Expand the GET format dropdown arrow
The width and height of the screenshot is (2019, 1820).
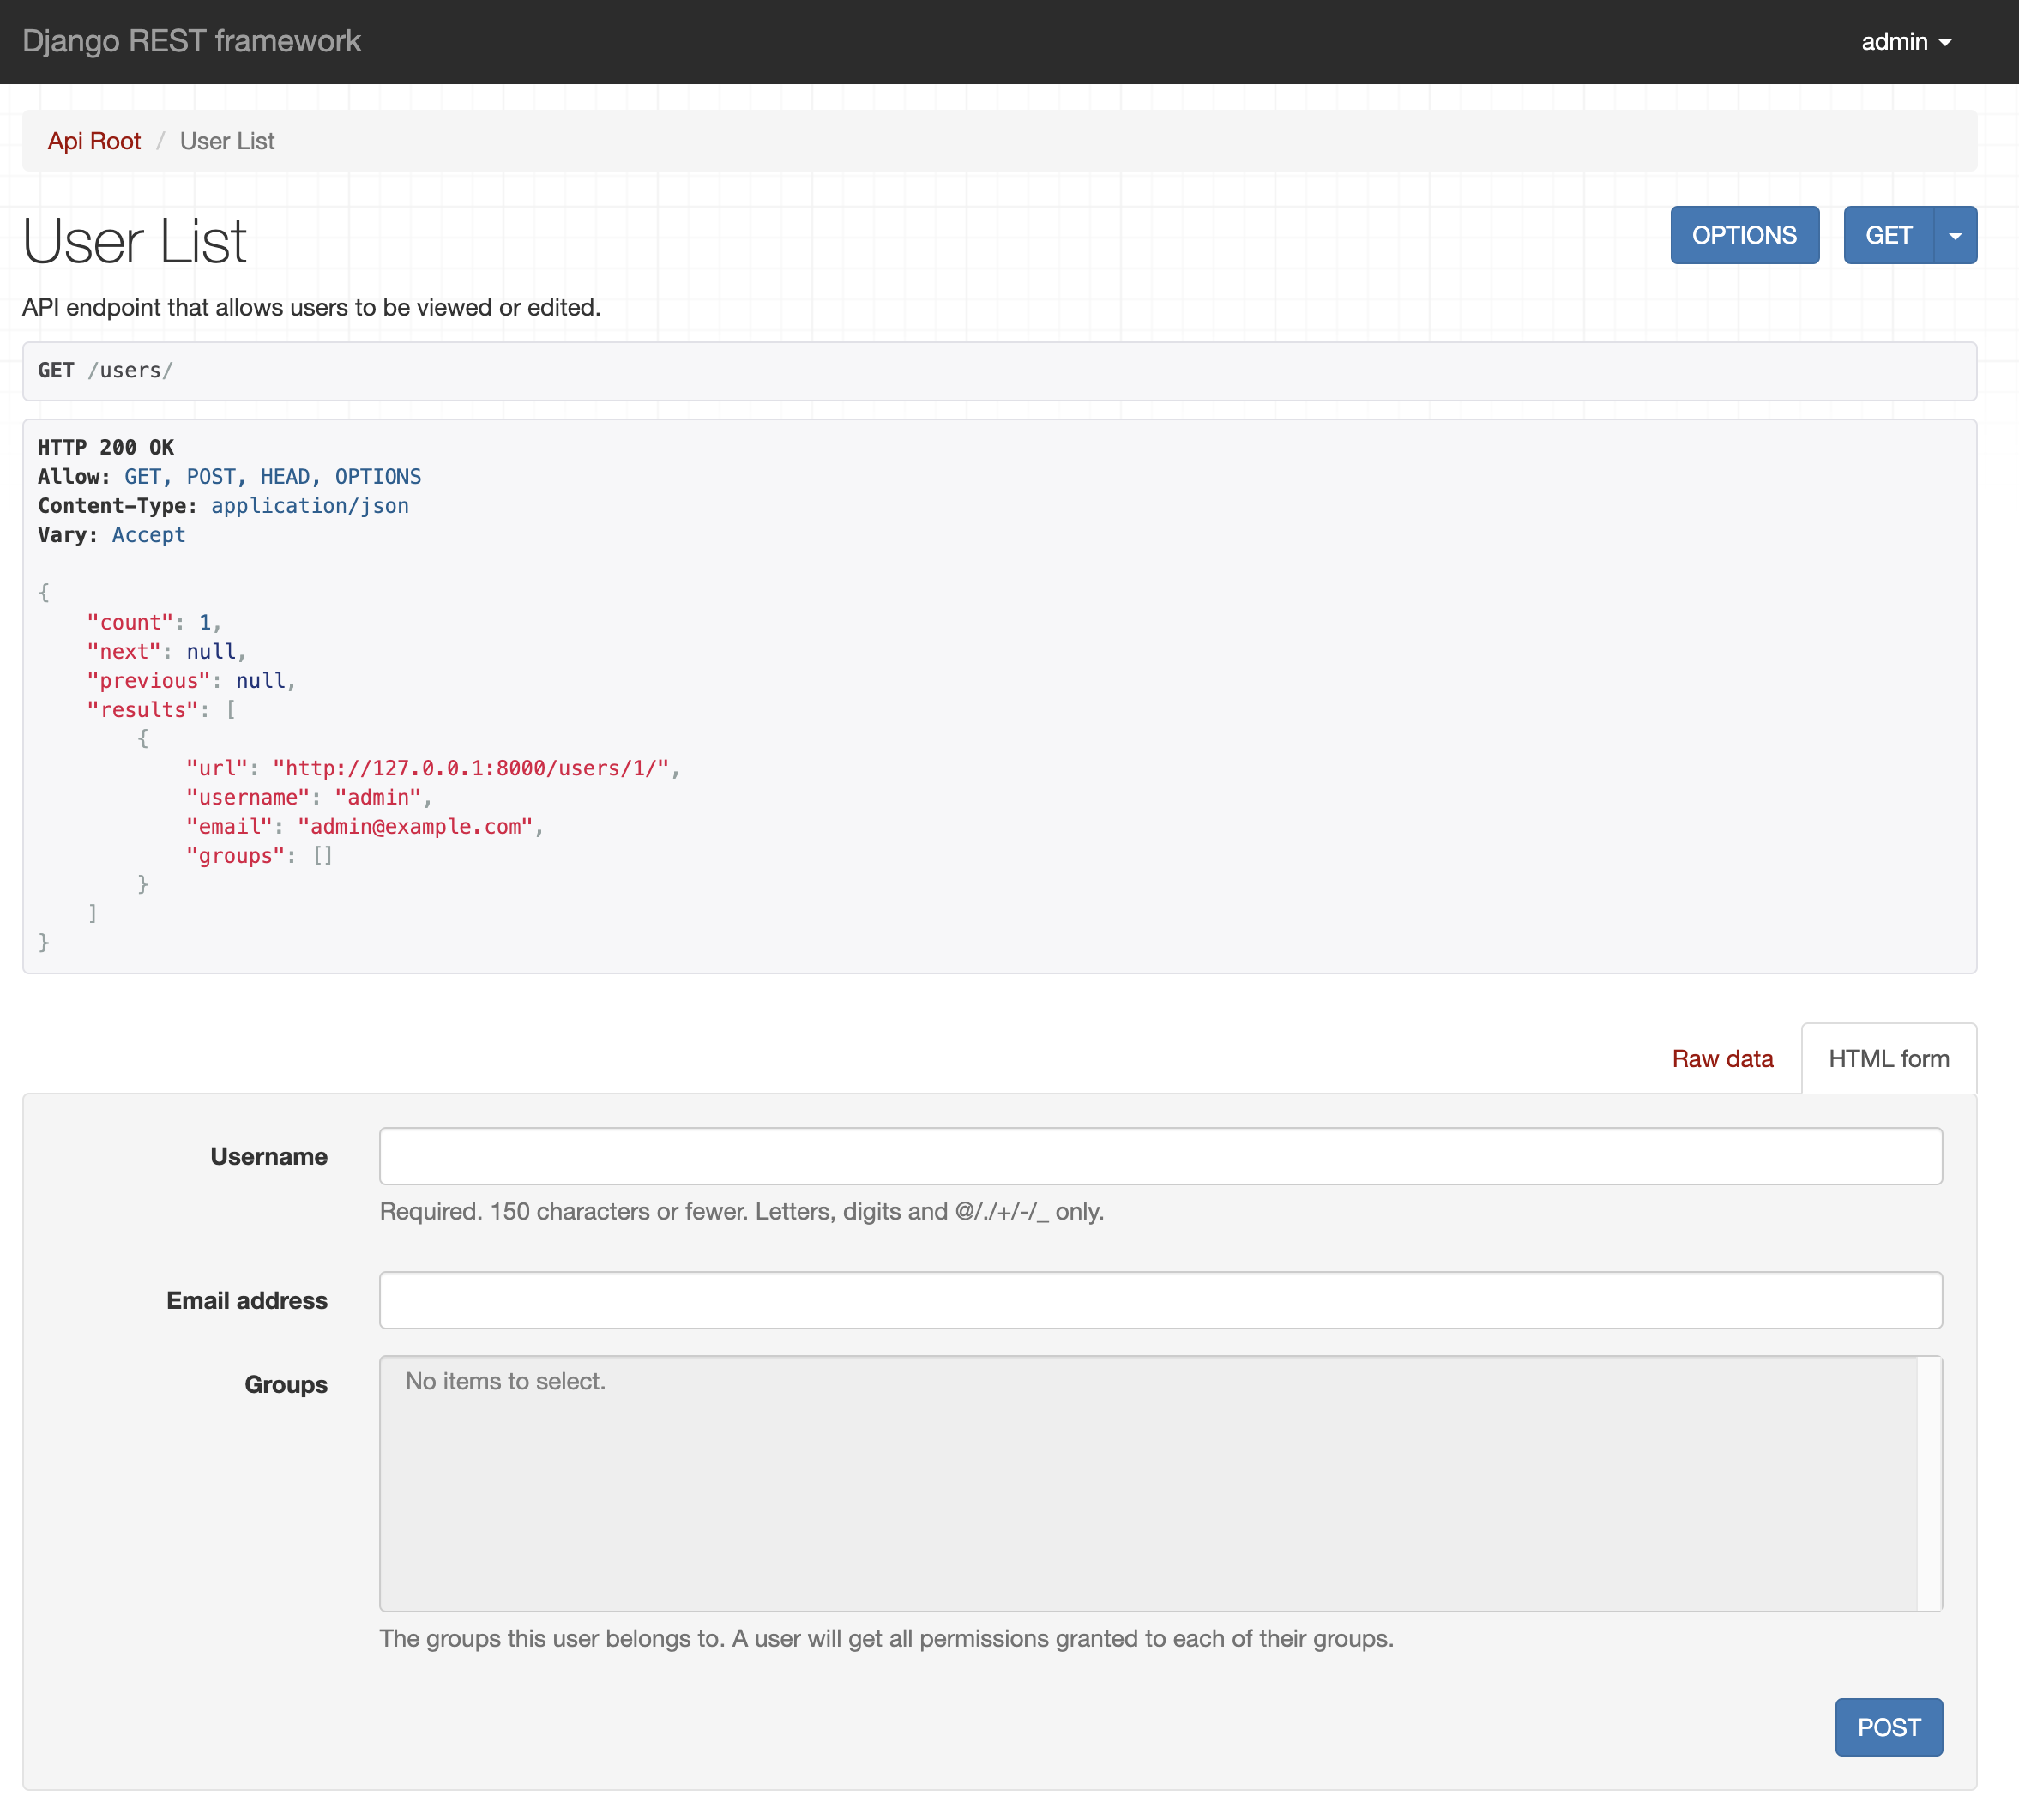1955,236
